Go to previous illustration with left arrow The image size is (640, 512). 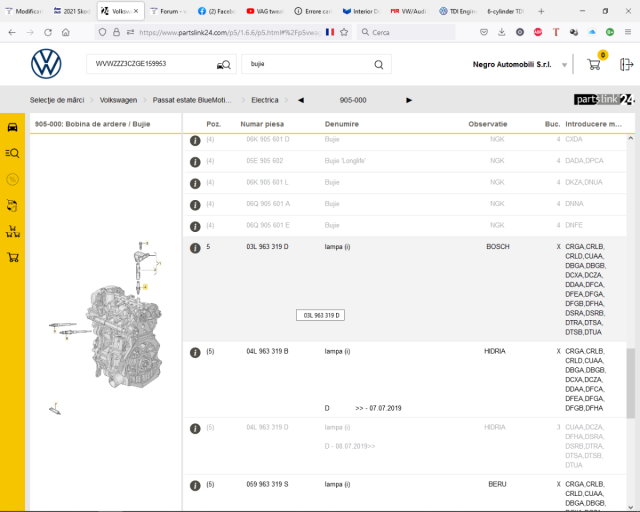[301, 100]
